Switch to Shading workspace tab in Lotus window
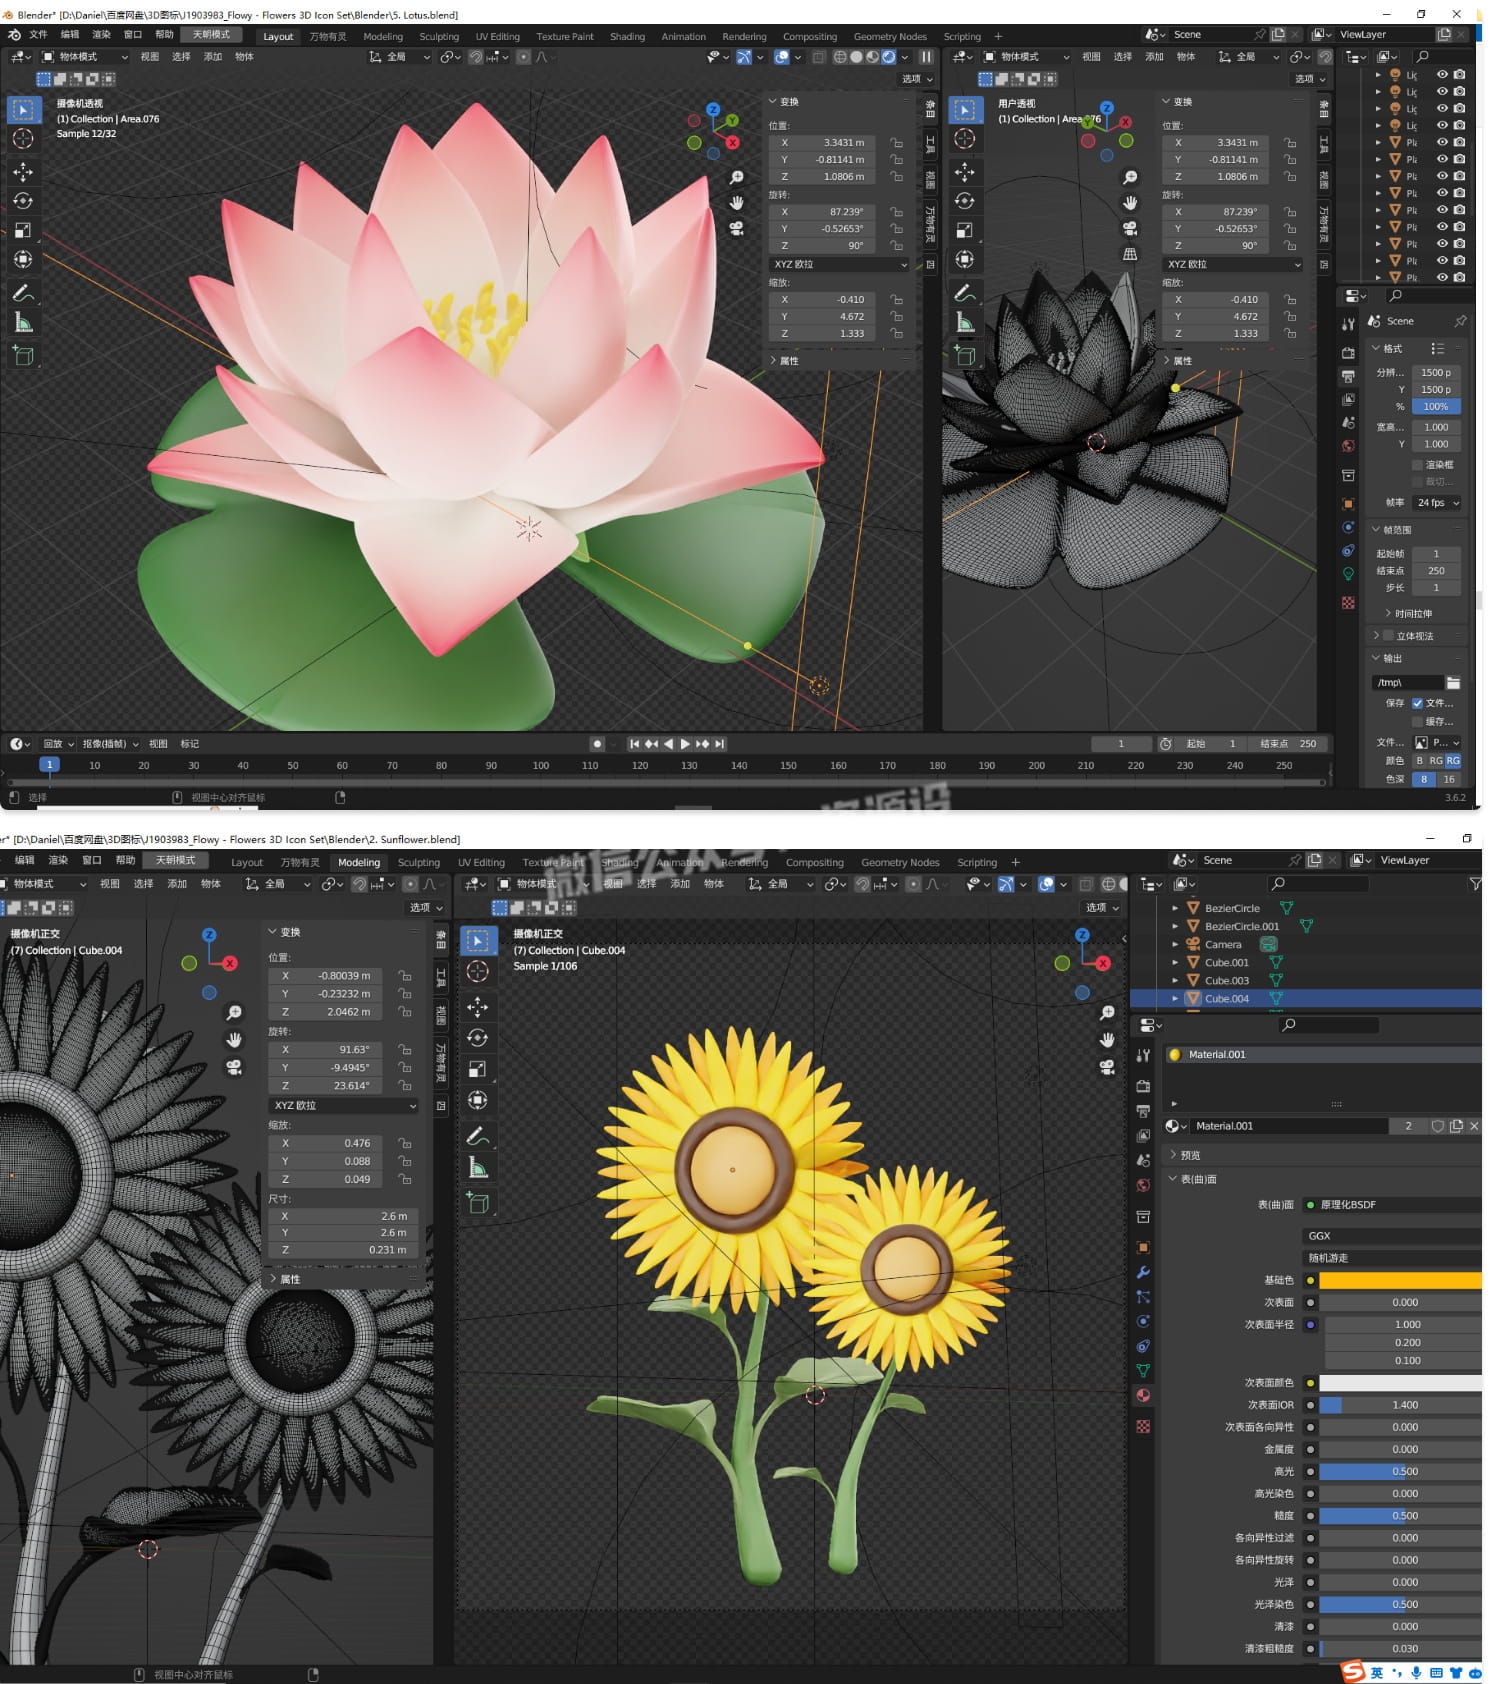Image resolution: width=1500 pixels, height=1684 pixels. [627, 37]
